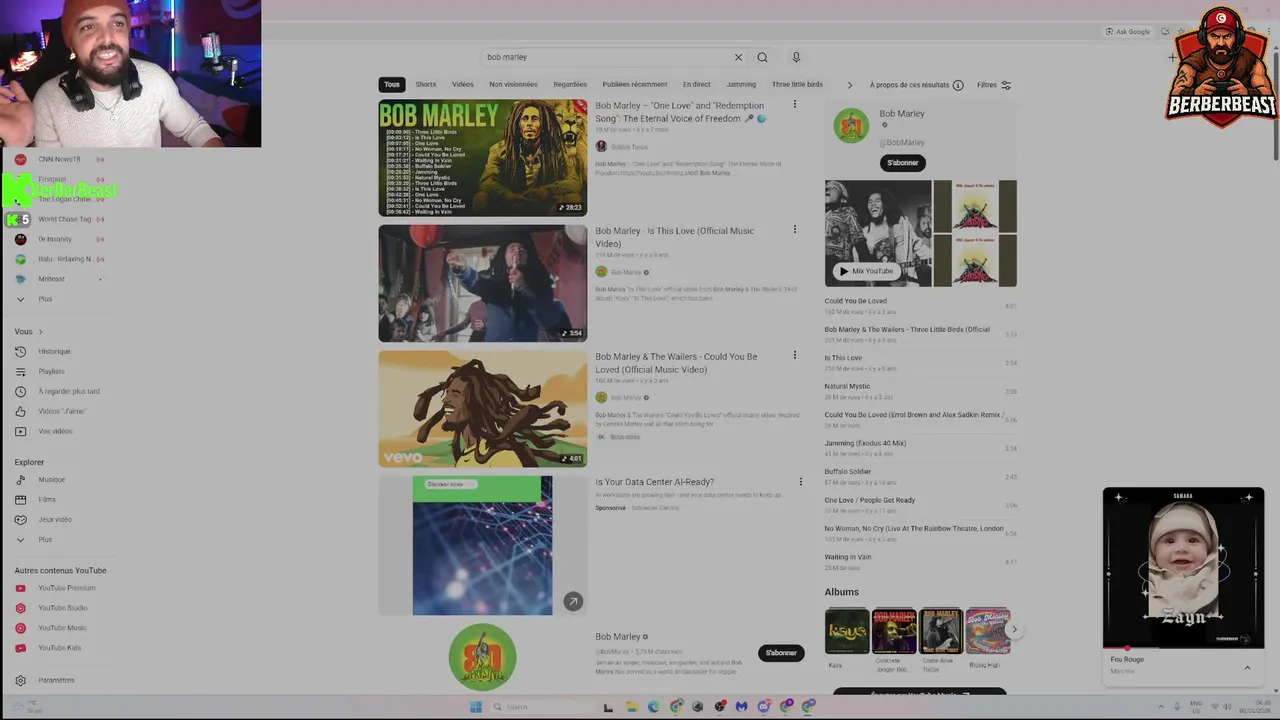The height and width of the screenshot is (720, 1280).
Task: Select the Jamming filter chip
Action: (x=741, y=84)
